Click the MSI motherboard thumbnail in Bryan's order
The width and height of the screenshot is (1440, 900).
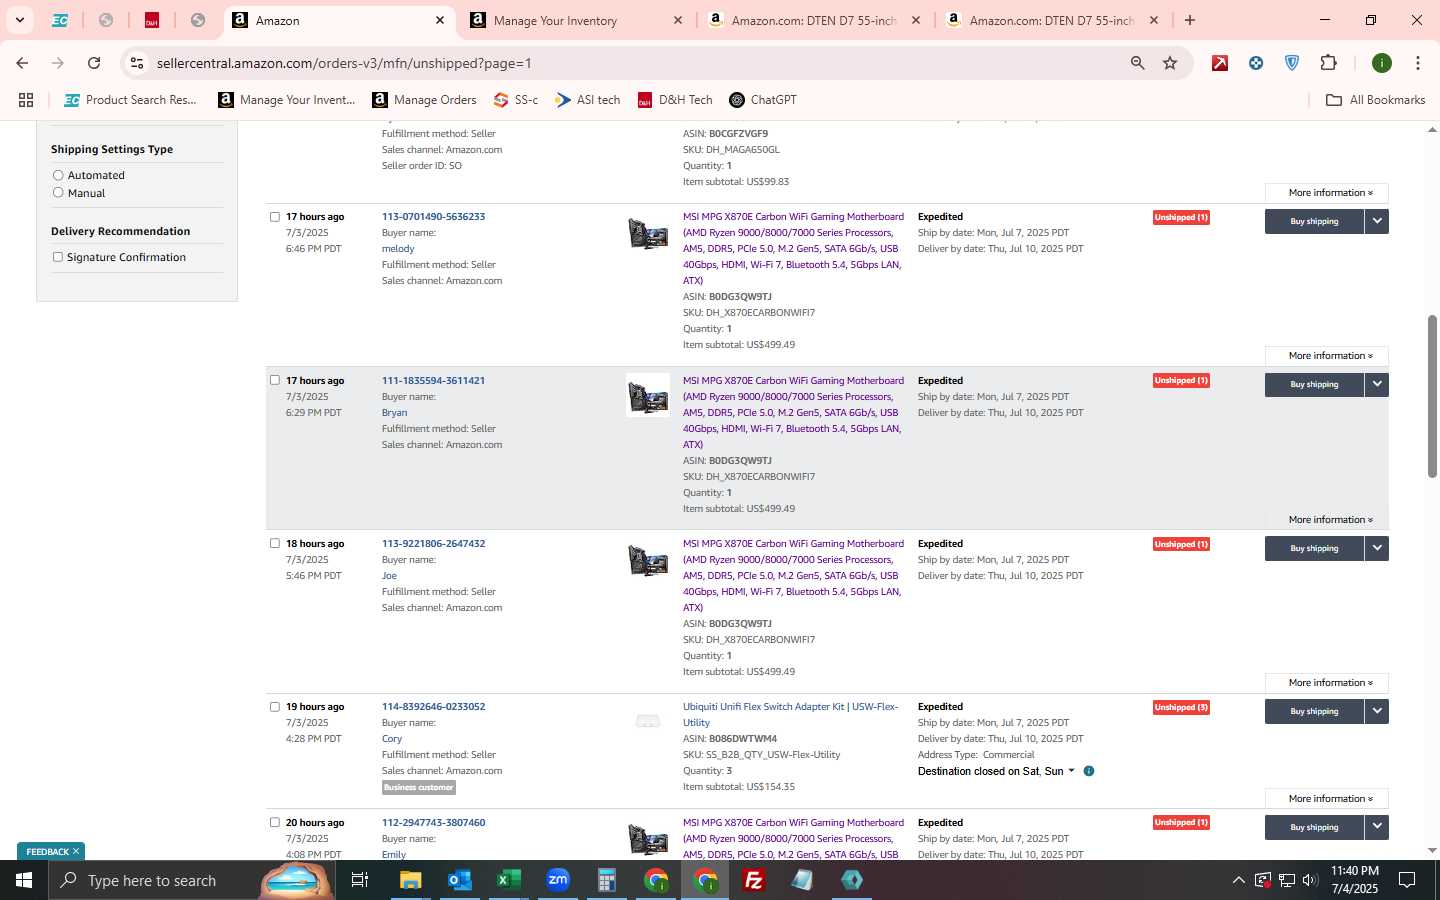tap(648, 396)
